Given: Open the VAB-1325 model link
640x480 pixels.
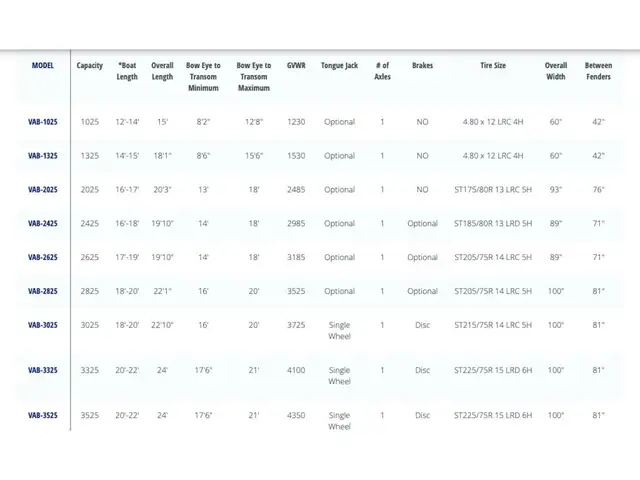Looking at the screenshot, I should click(43, 156).
